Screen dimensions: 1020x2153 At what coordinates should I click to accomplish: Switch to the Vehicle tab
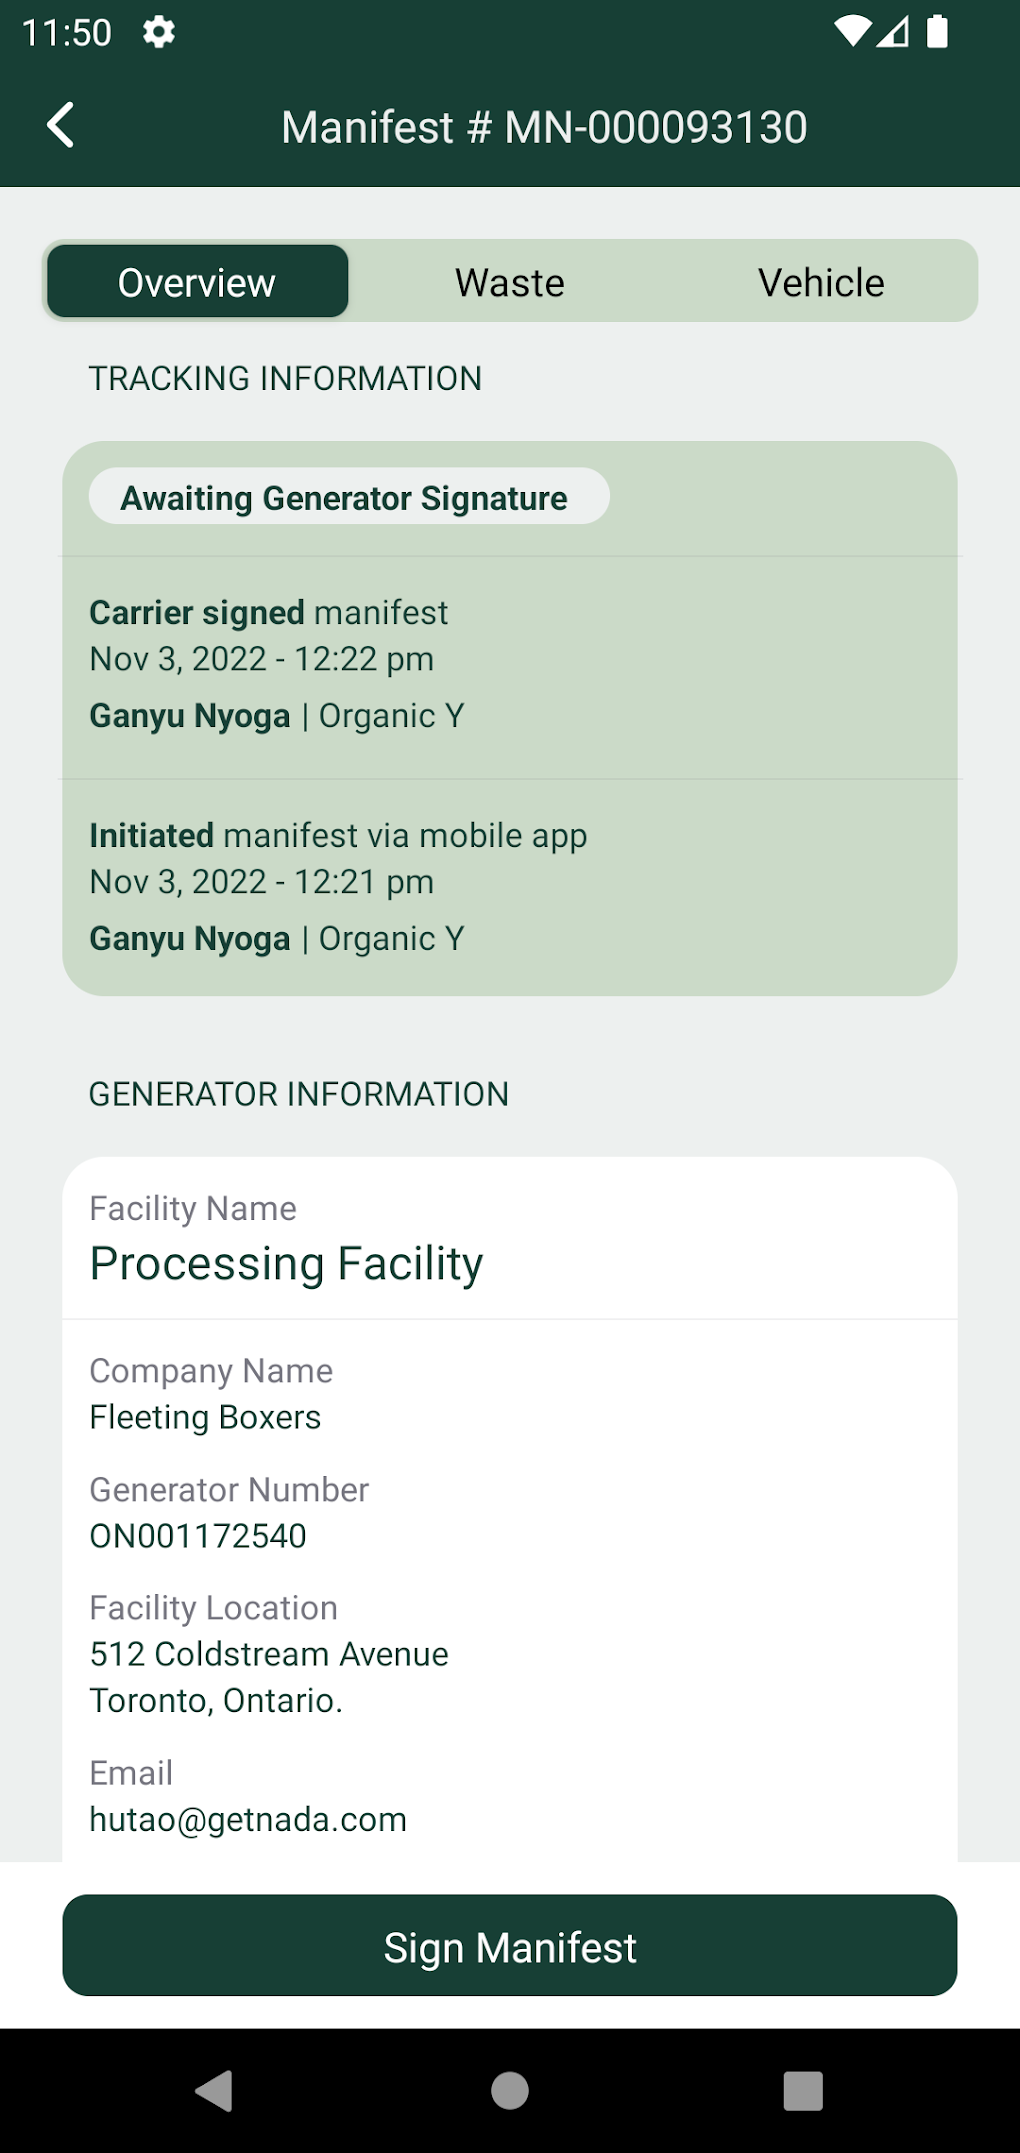pyautogui.click(x=821, y=282)
